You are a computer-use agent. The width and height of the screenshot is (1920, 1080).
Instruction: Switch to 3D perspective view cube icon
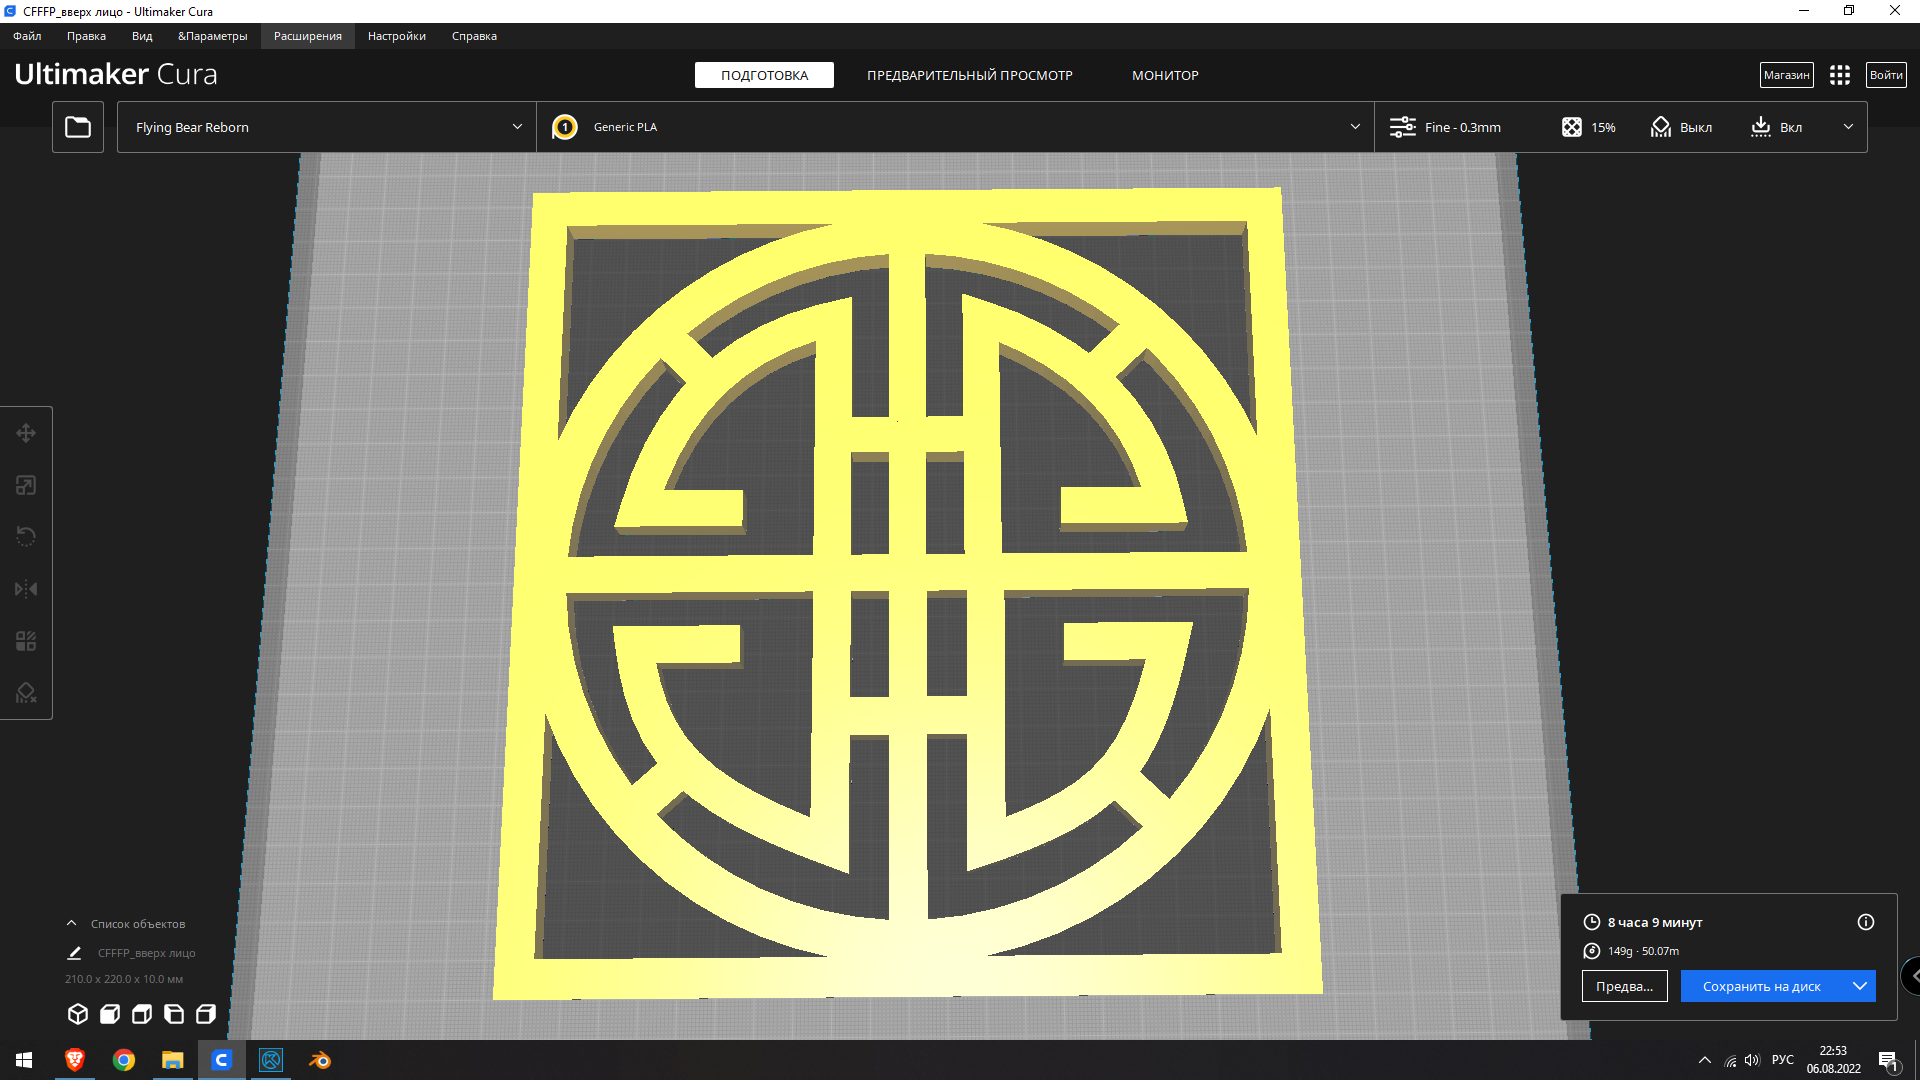78,1014
